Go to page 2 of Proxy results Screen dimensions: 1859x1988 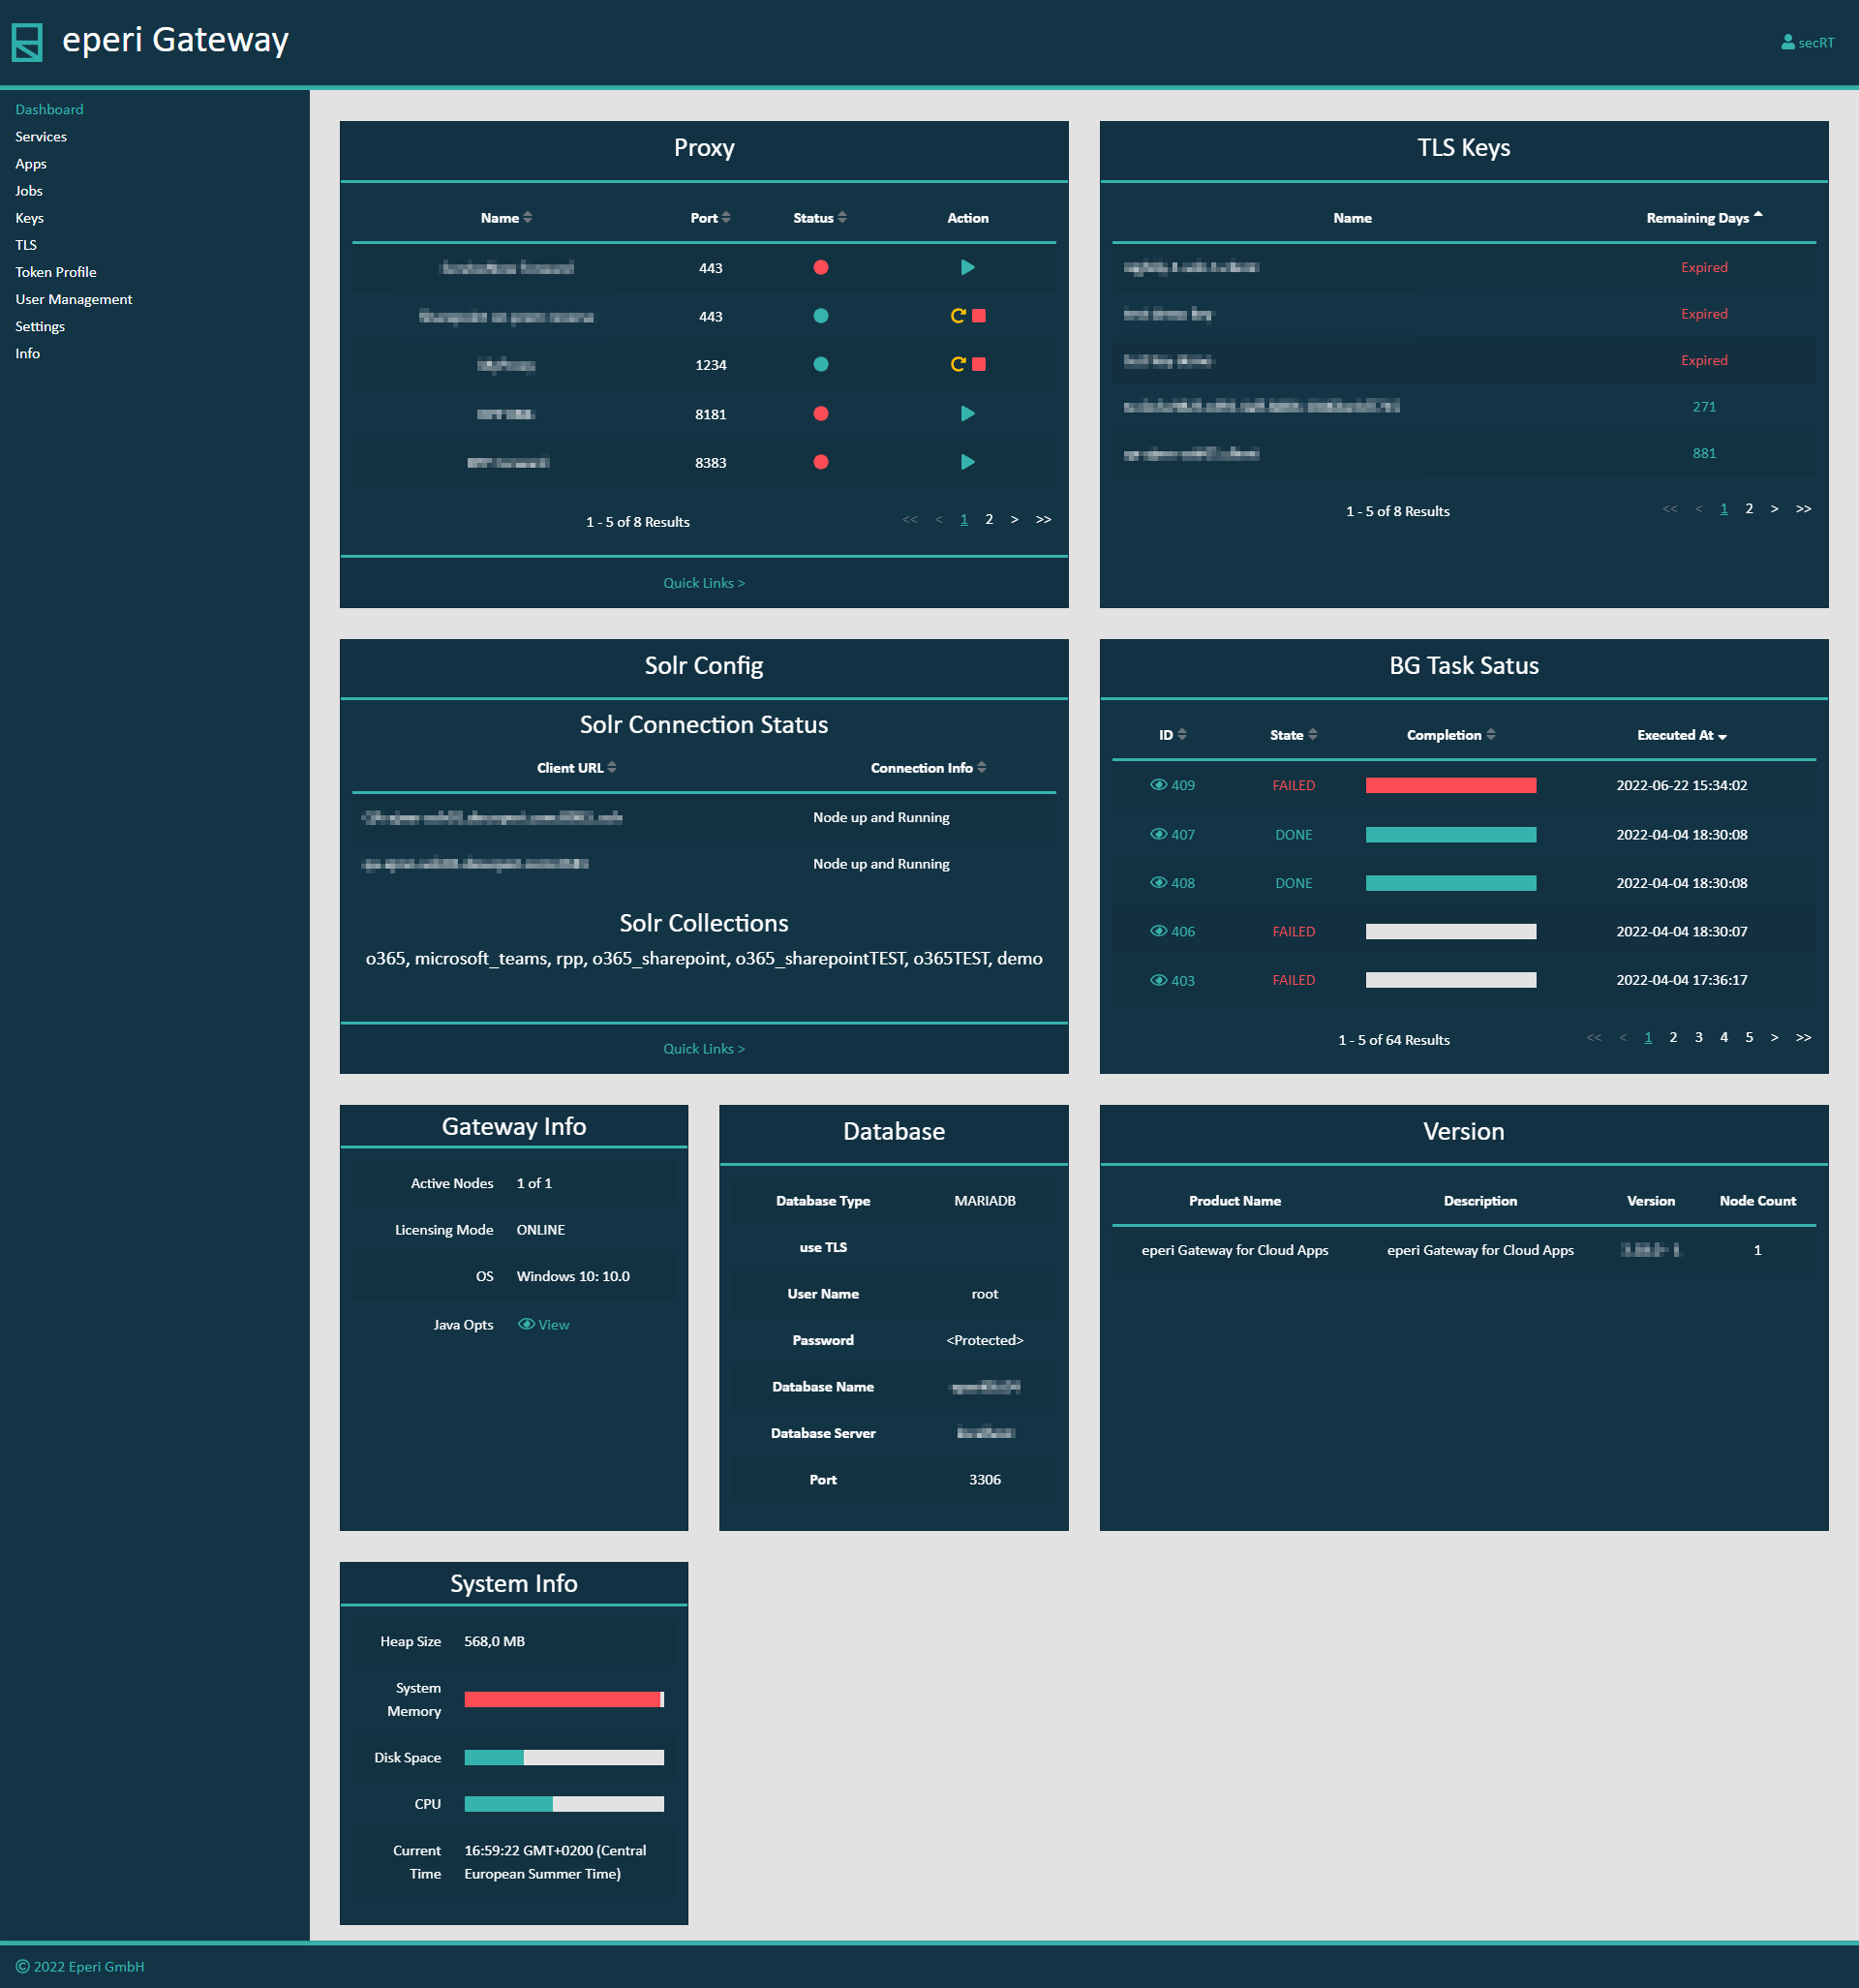[989, 519]
